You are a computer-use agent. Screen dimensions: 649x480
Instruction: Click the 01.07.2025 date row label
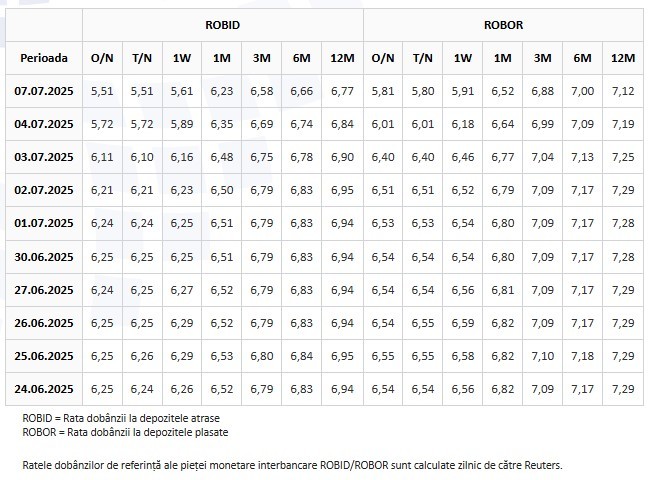tap(44, 223)
